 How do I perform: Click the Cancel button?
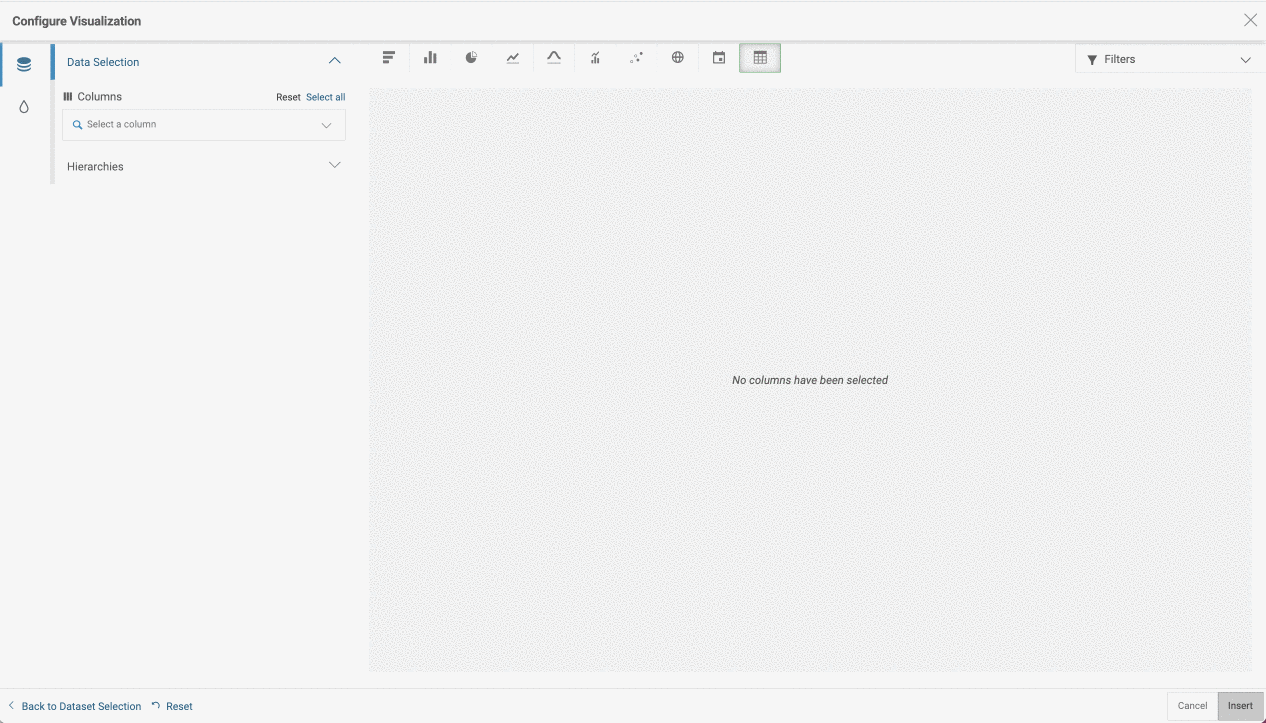click(x=1192, y=706)
